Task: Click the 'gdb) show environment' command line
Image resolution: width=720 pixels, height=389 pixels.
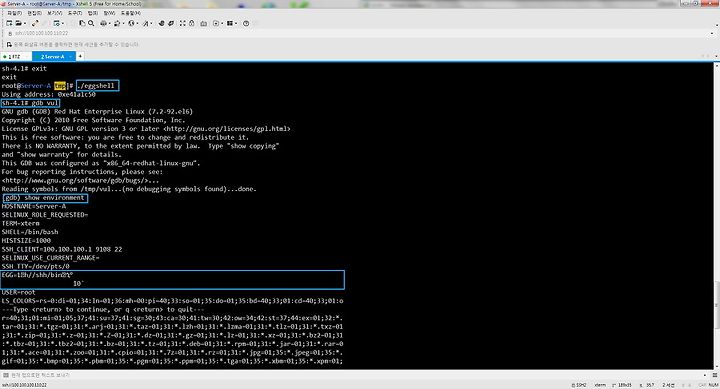Action: coord(45,198)
